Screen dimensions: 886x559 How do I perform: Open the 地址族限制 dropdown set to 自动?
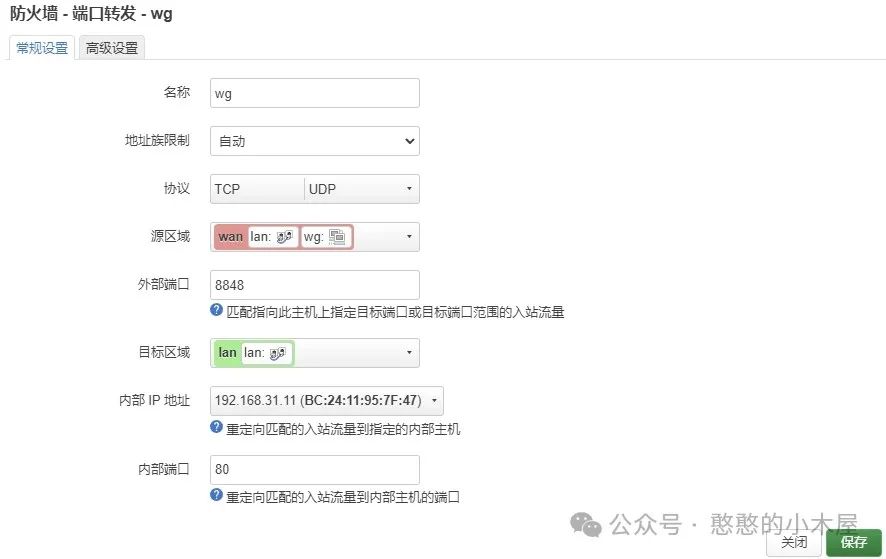[315, 141]
